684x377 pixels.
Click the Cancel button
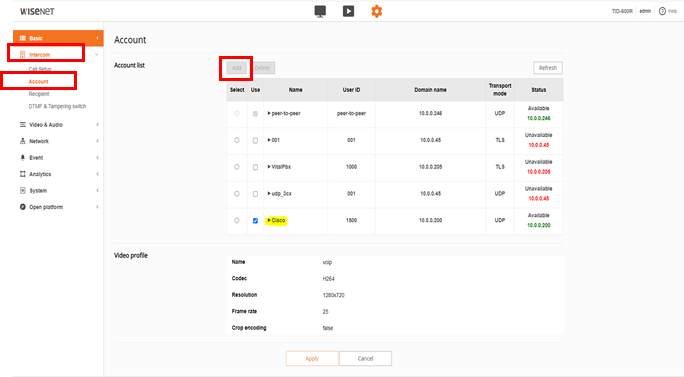click(366, 358)
